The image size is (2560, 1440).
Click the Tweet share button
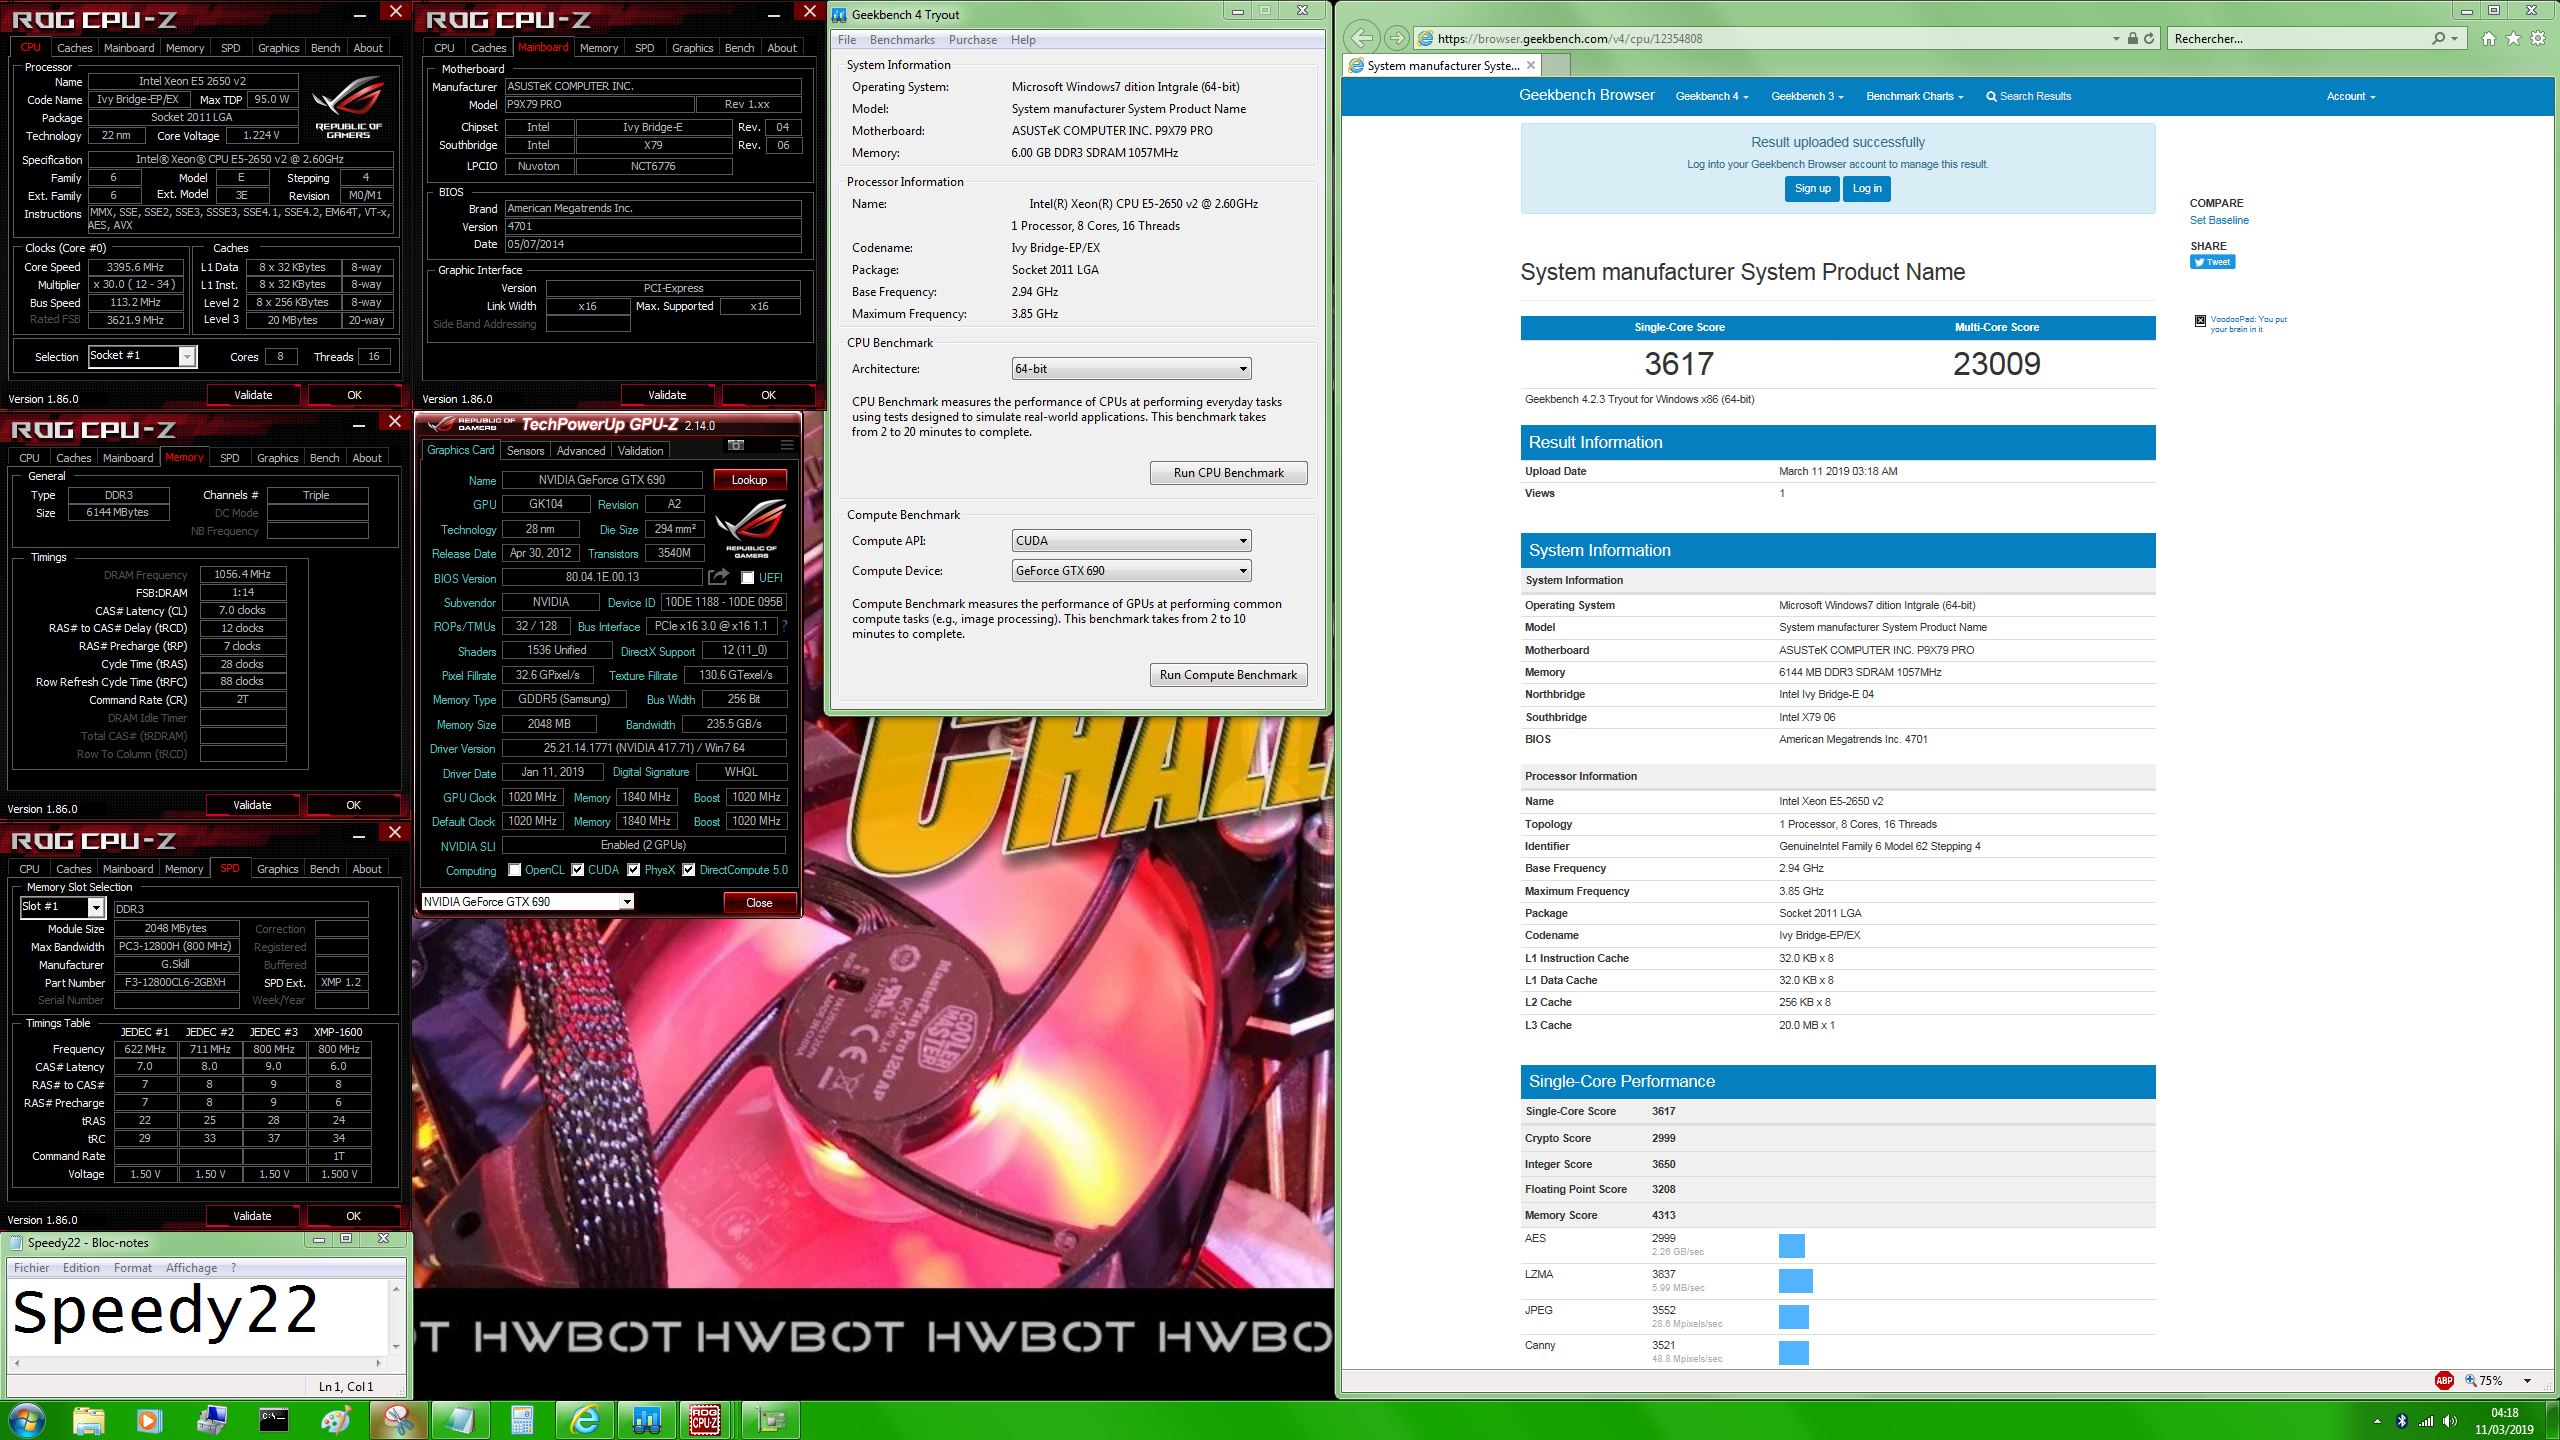pyautogui.click(x=2212, y=262)
